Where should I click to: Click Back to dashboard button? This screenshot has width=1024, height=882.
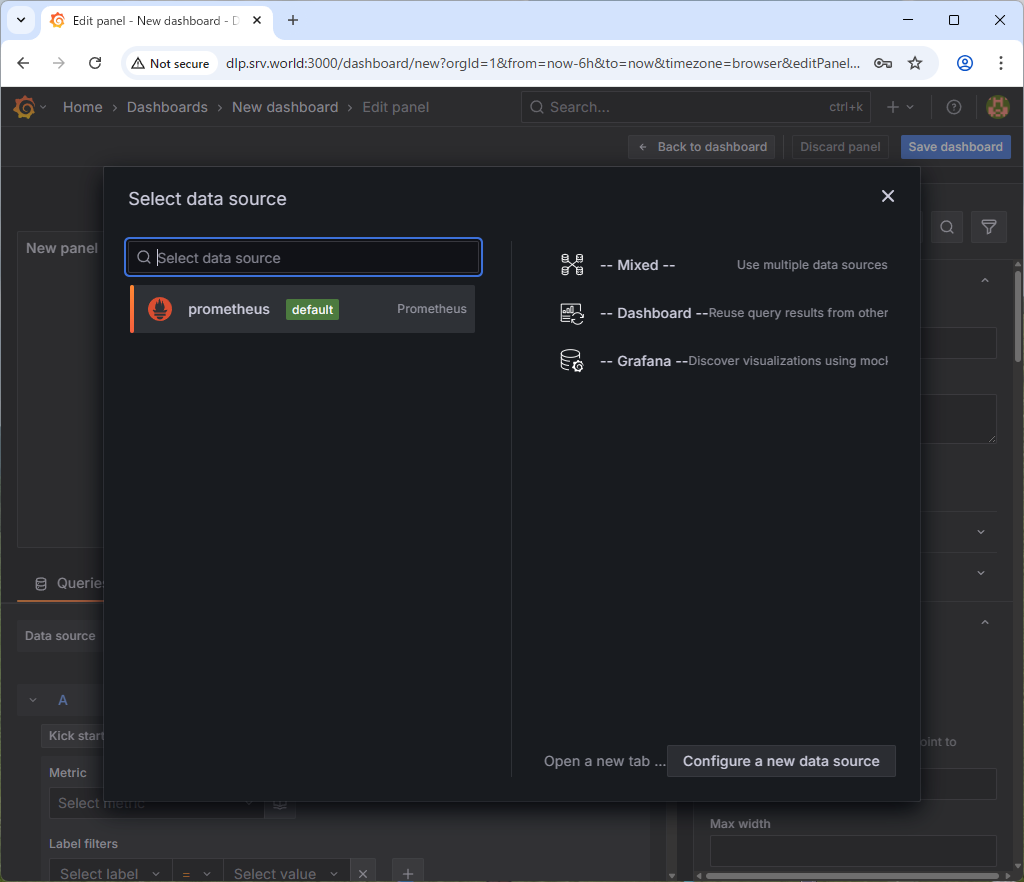pos(702,147)
